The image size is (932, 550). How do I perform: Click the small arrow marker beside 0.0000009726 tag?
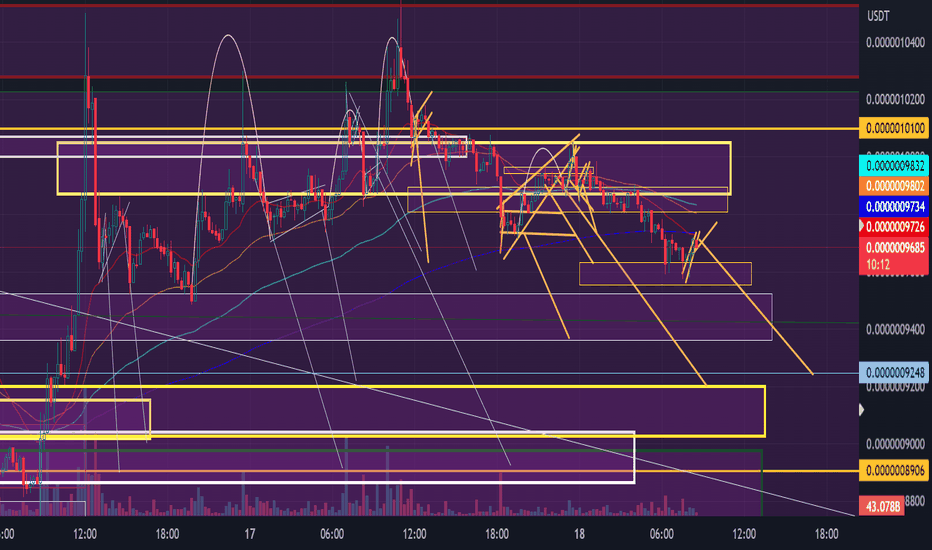(x=862, y=227)
